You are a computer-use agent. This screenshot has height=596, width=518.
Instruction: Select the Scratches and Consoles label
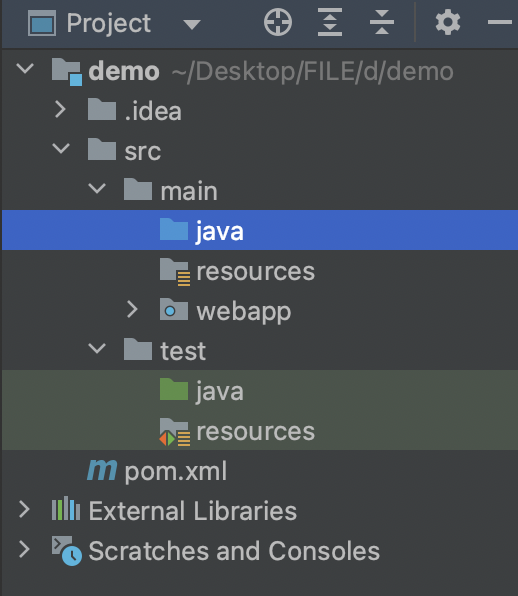(x=234, y=551)
